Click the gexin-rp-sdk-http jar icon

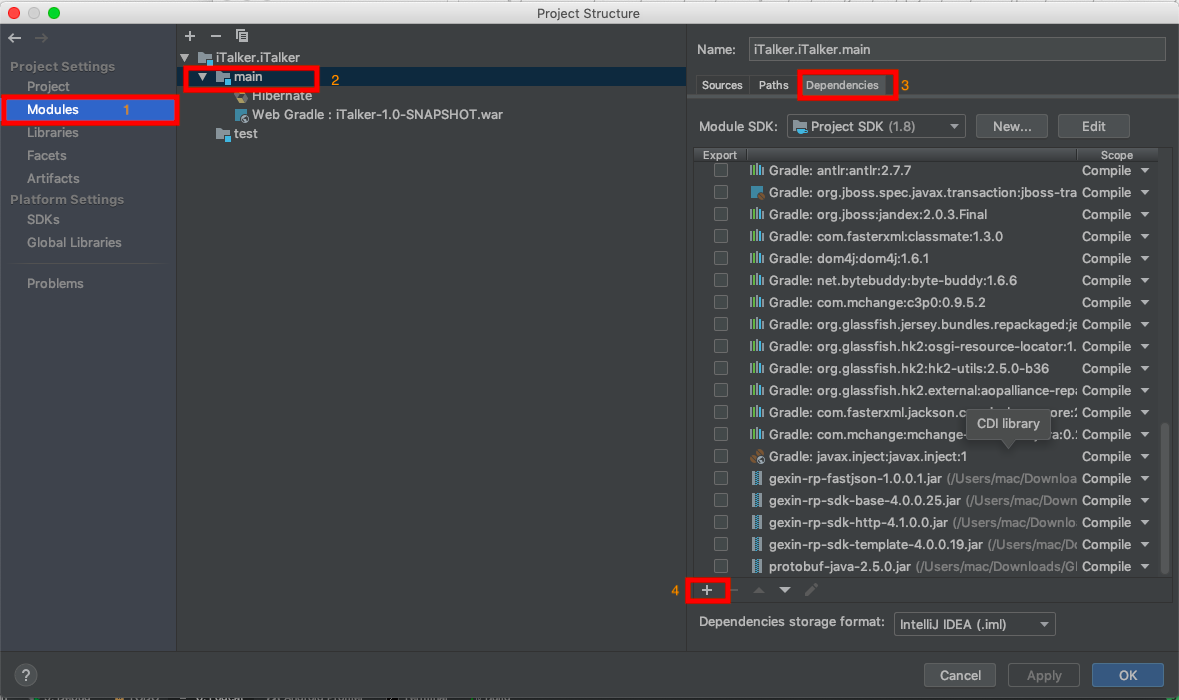coord(757,523)
